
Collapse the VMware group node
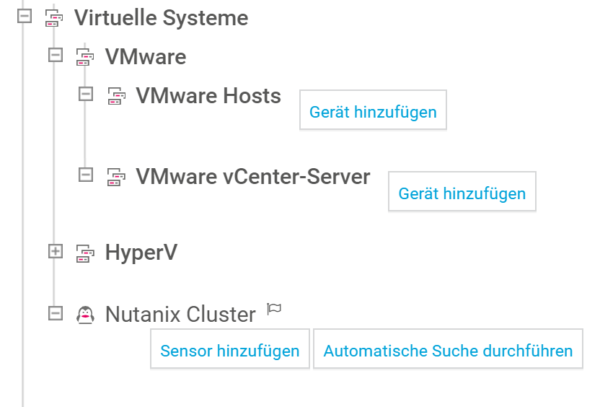[55, 55]
